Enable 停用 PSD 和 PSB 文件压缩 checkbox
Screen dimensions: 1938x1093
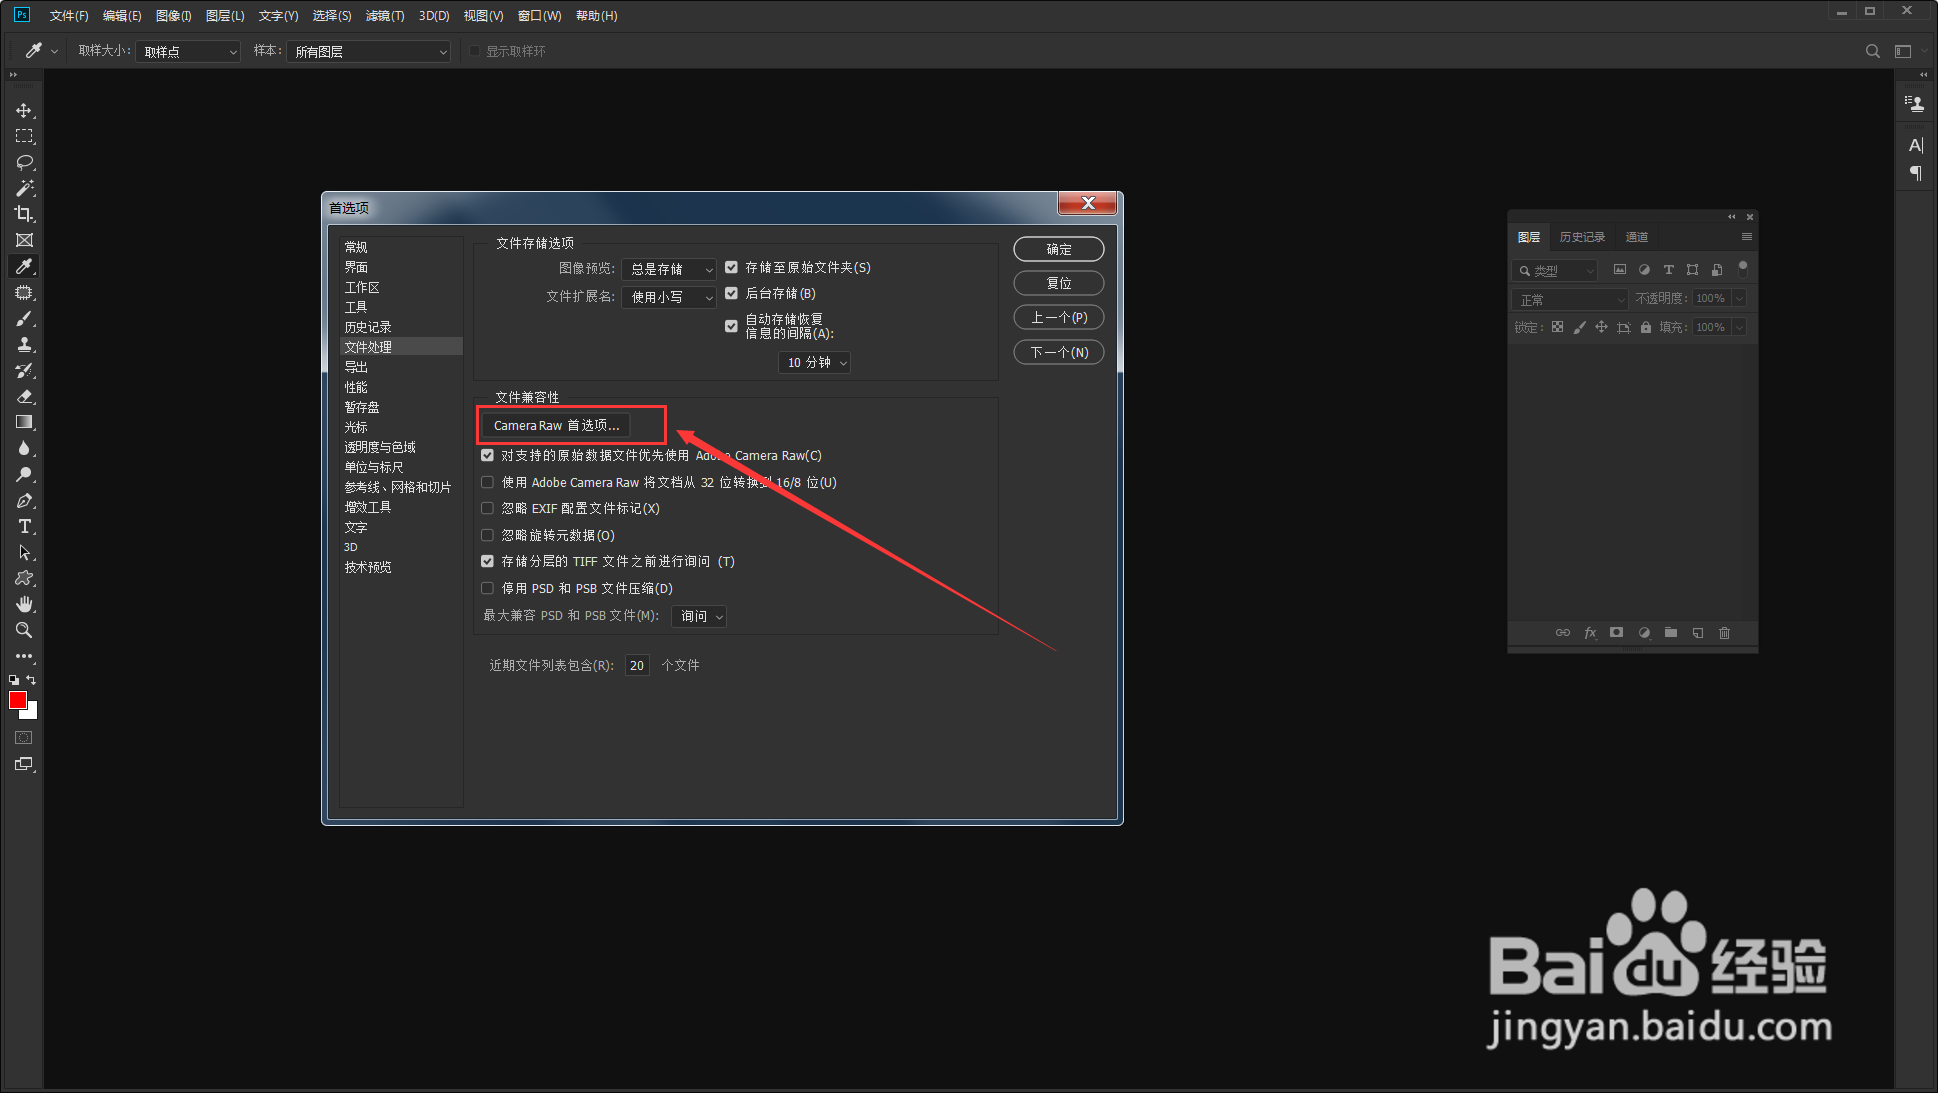(x=487, y=588)
